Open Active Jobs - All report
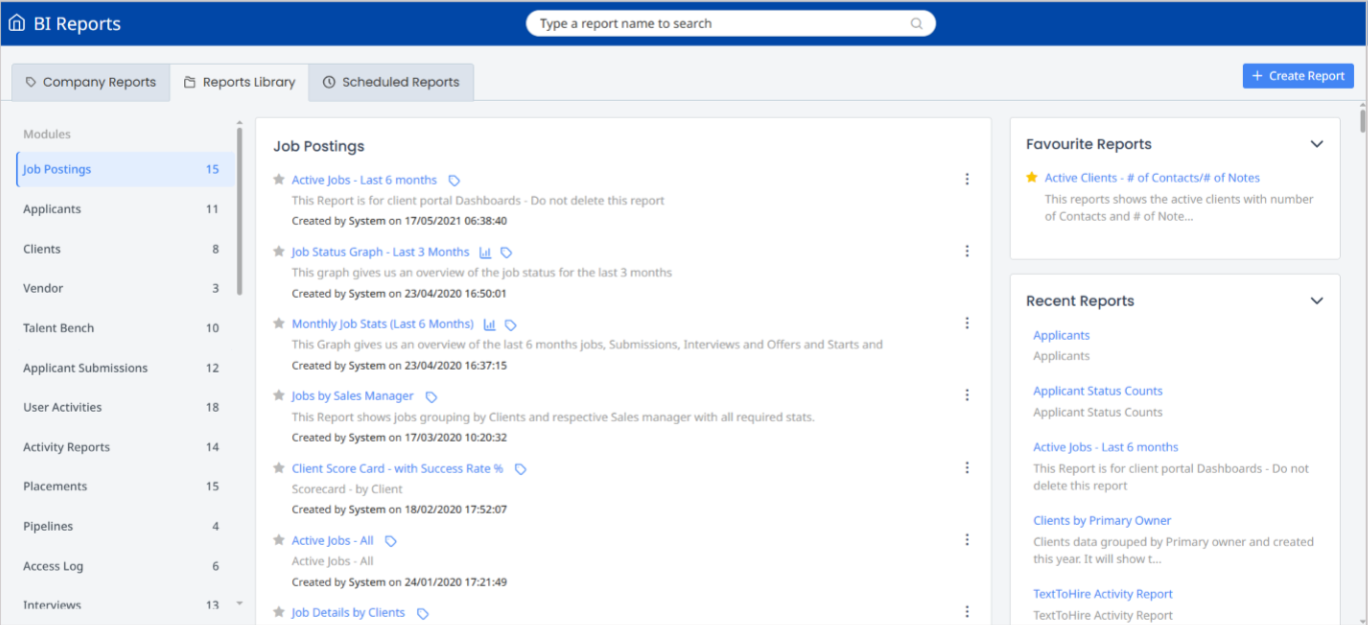Image resolution: width=1368 pixels, height=625 pixels. coord(332,540)
